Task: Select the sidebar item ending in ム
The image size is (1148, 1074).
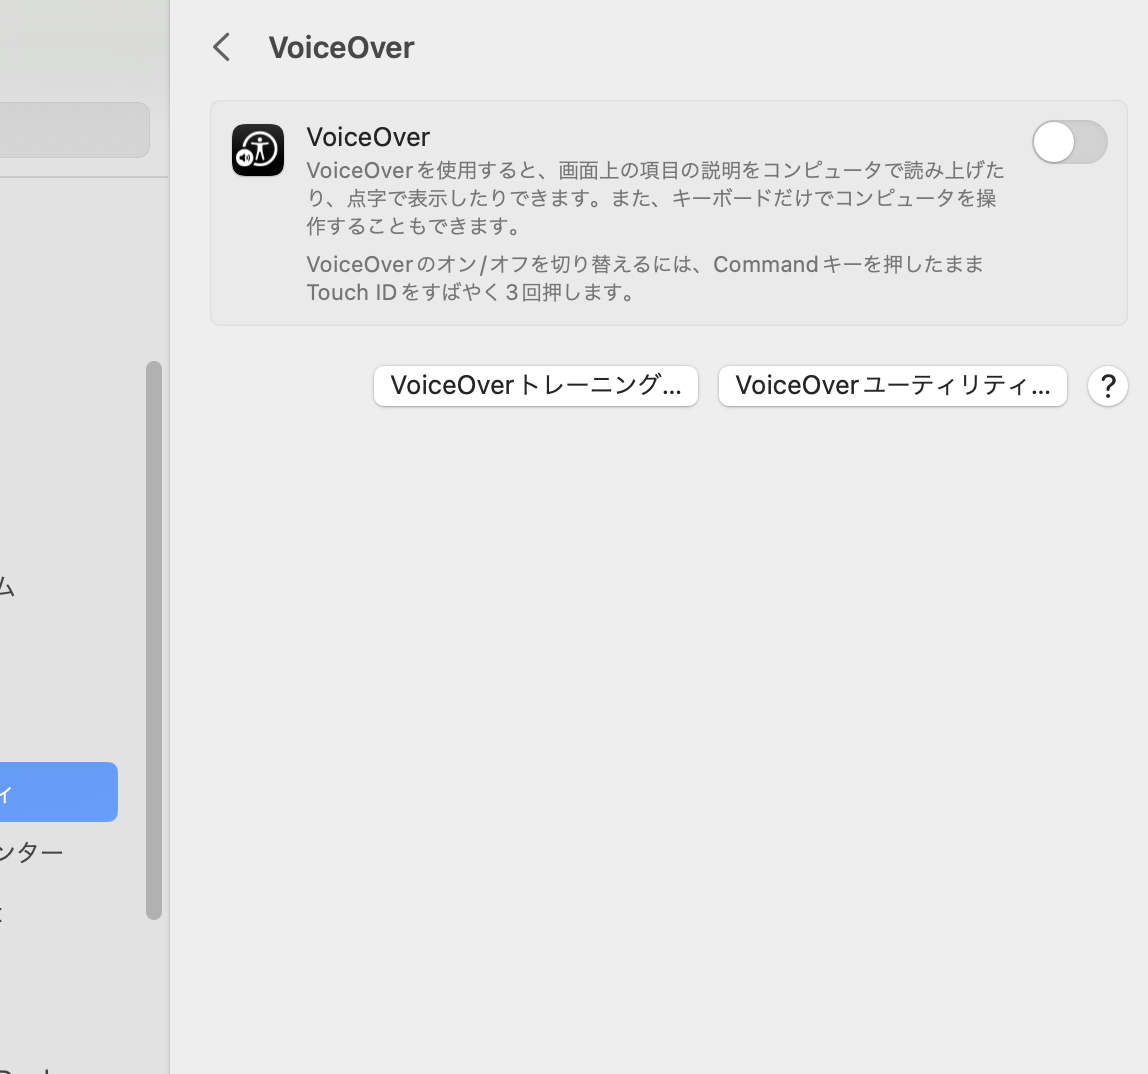Action: pos(8,587)
